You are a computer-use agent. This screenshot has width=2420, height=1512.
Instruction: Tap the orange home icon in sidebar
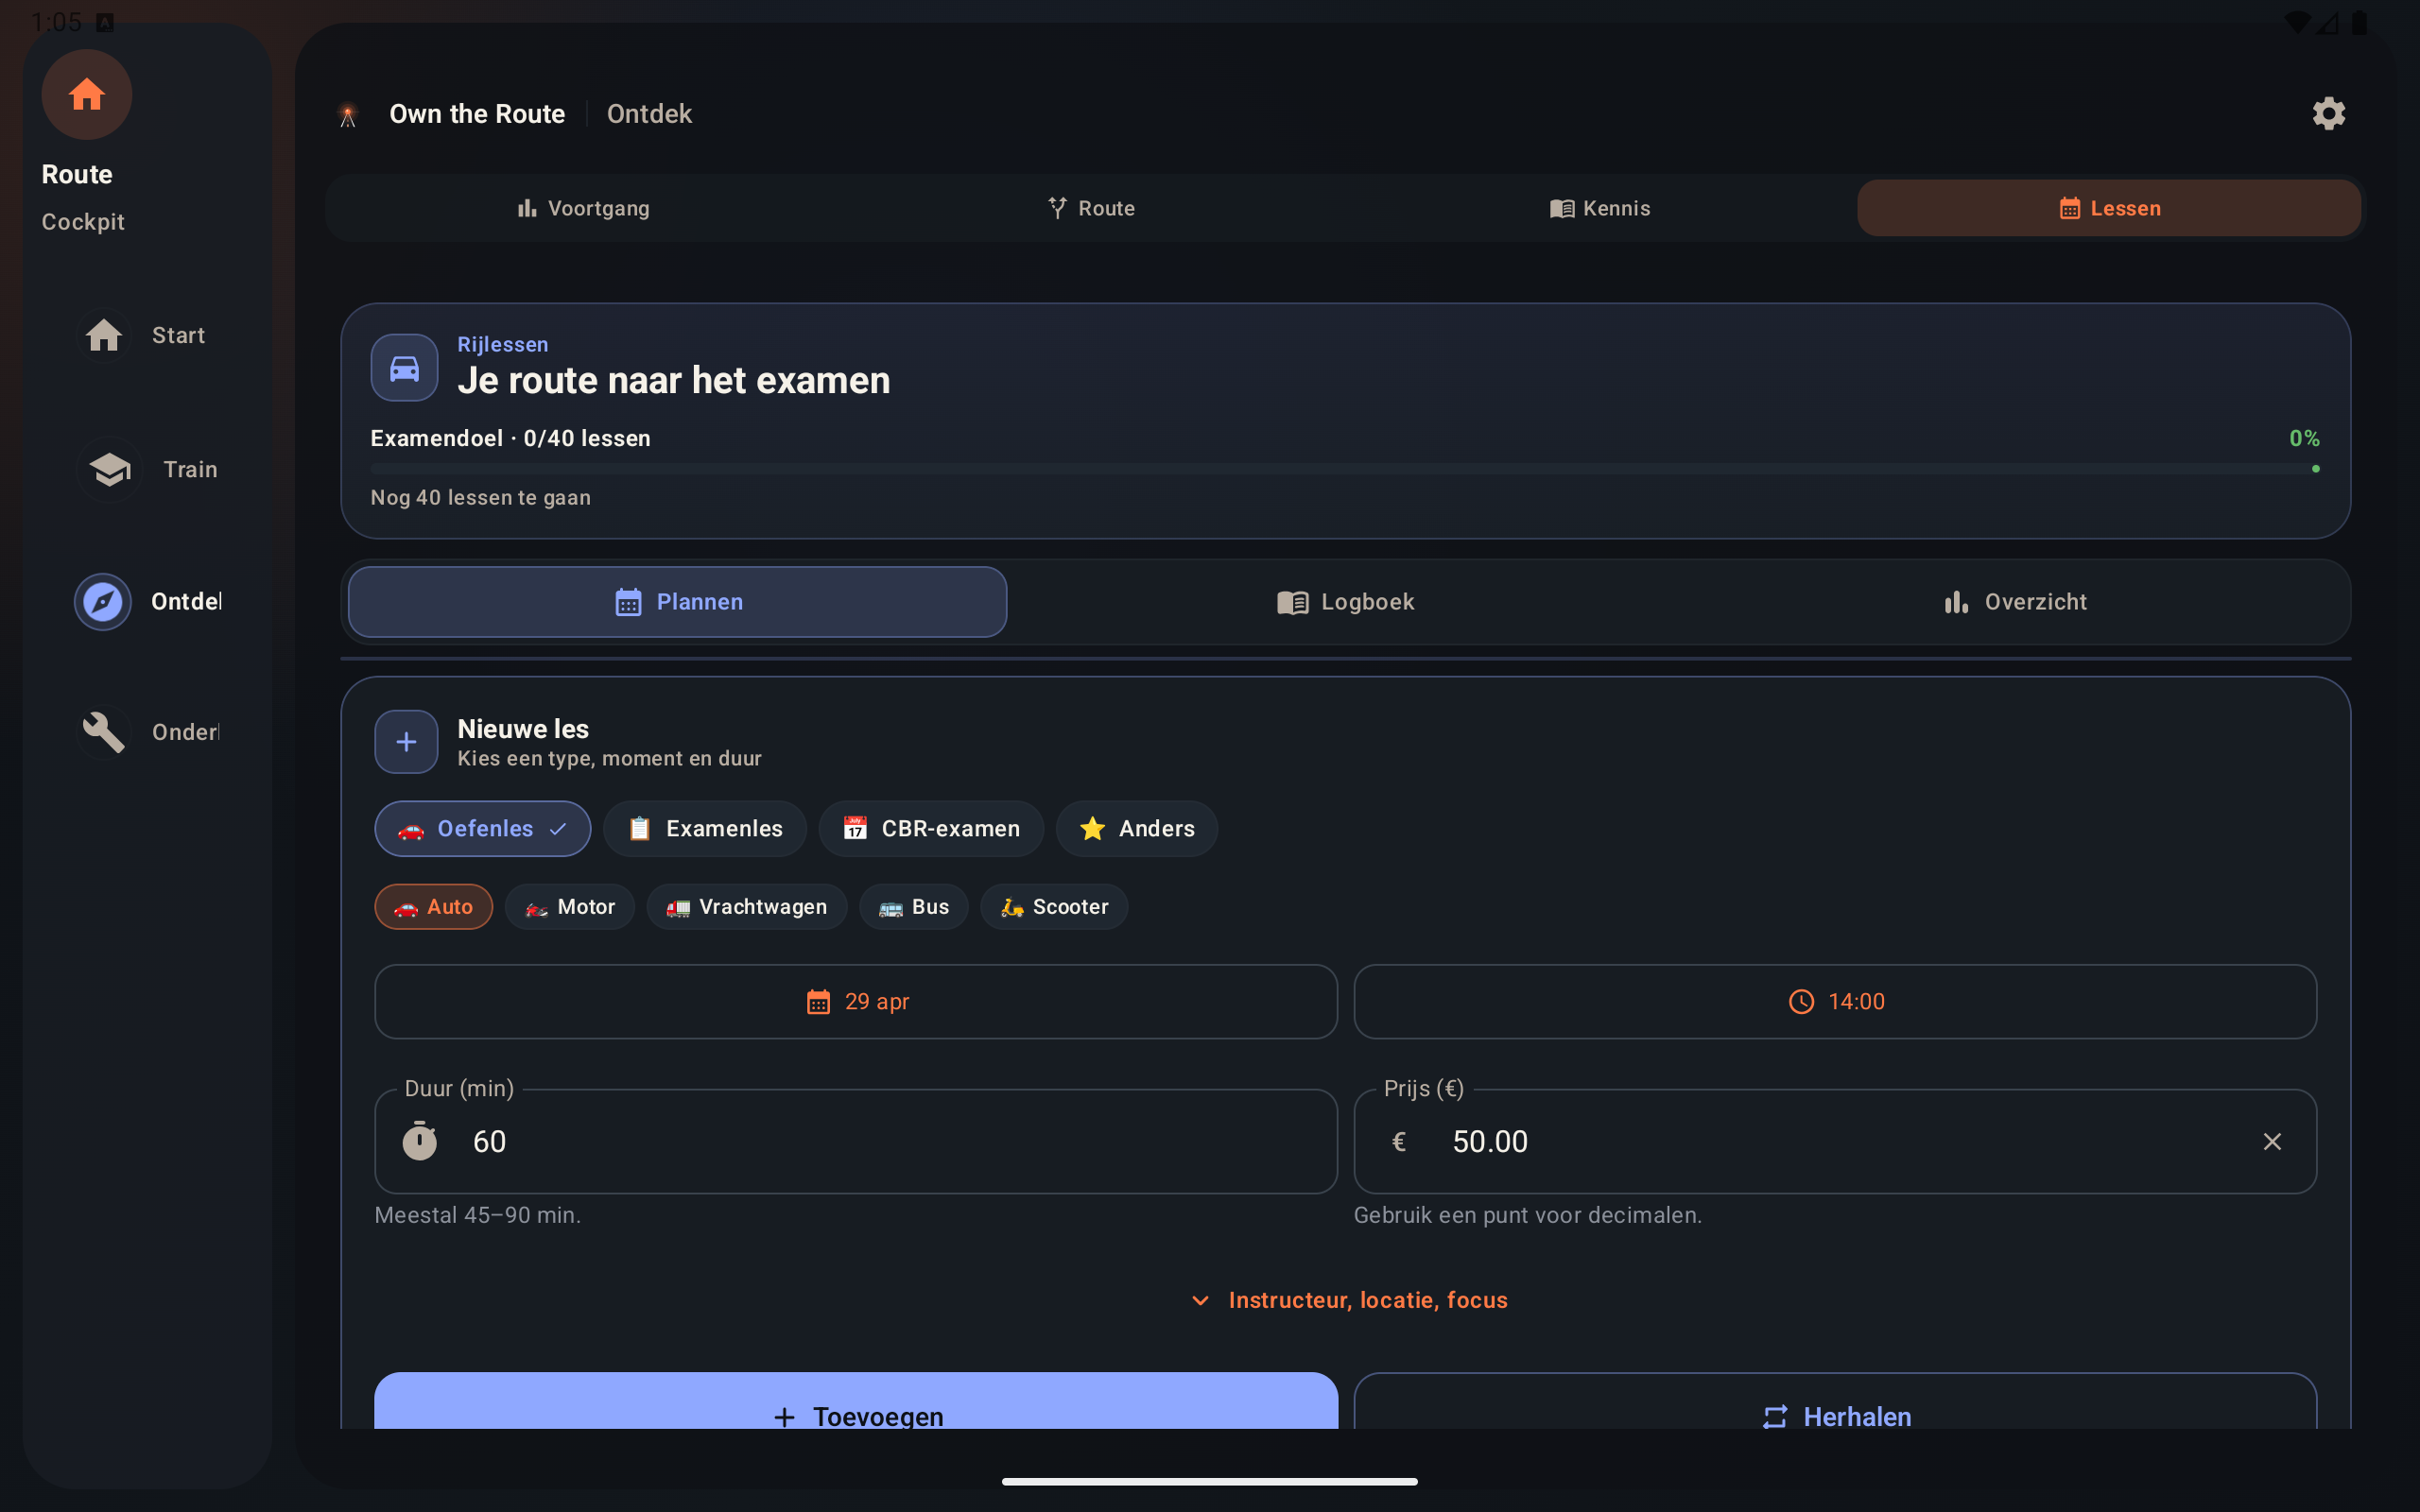click(x=87, y=95)
